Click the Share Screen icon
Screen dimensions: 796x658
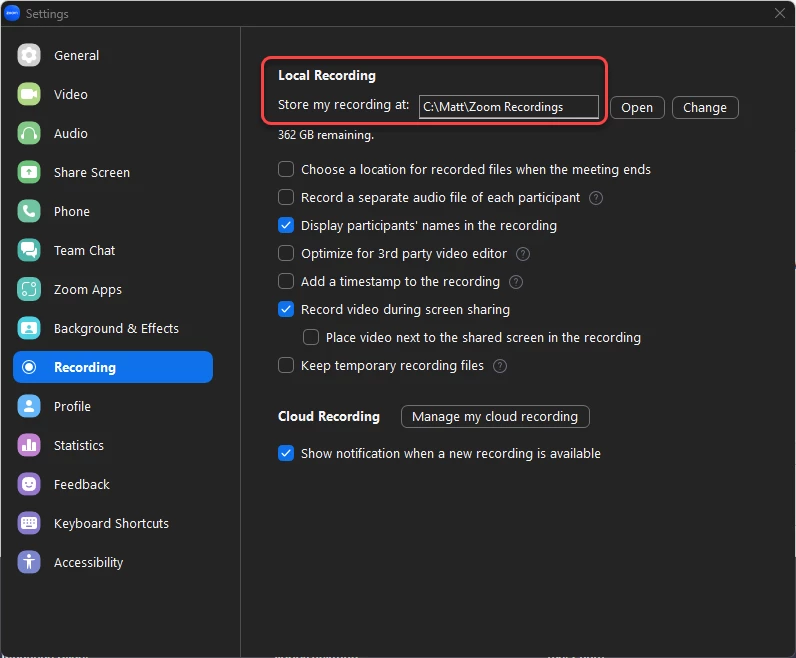[29, 172]
